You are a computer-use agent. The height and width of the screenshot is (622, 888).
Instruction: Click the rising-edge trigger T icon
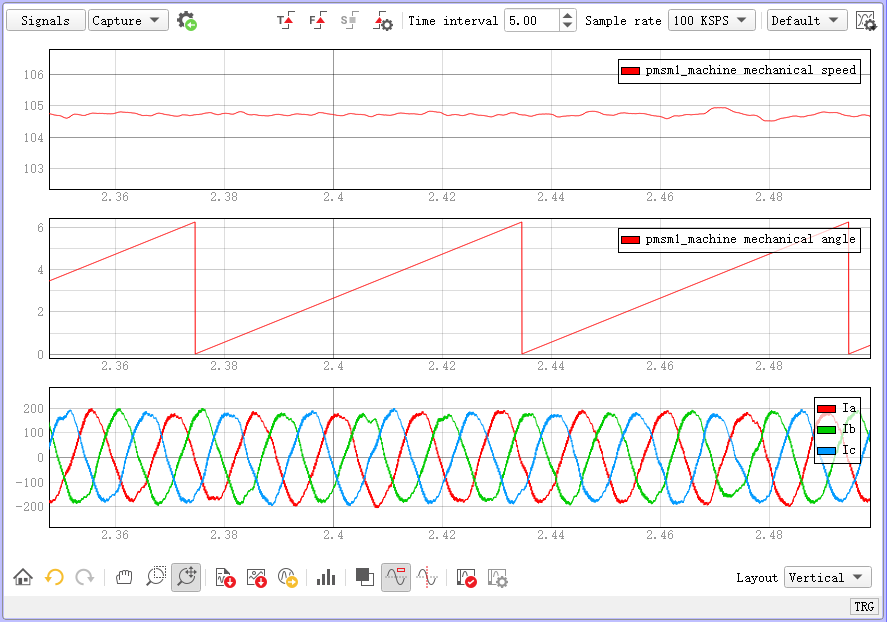tap(285, 21)
